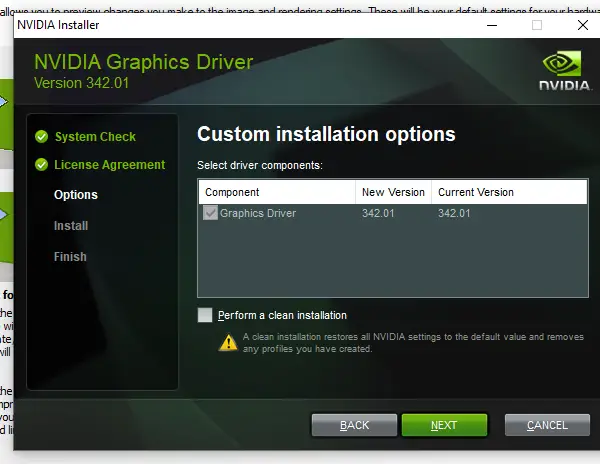The height and width of the screenshot is (464, 600).
Task: Select the Finish step
Action: click(x=70, y=256)
